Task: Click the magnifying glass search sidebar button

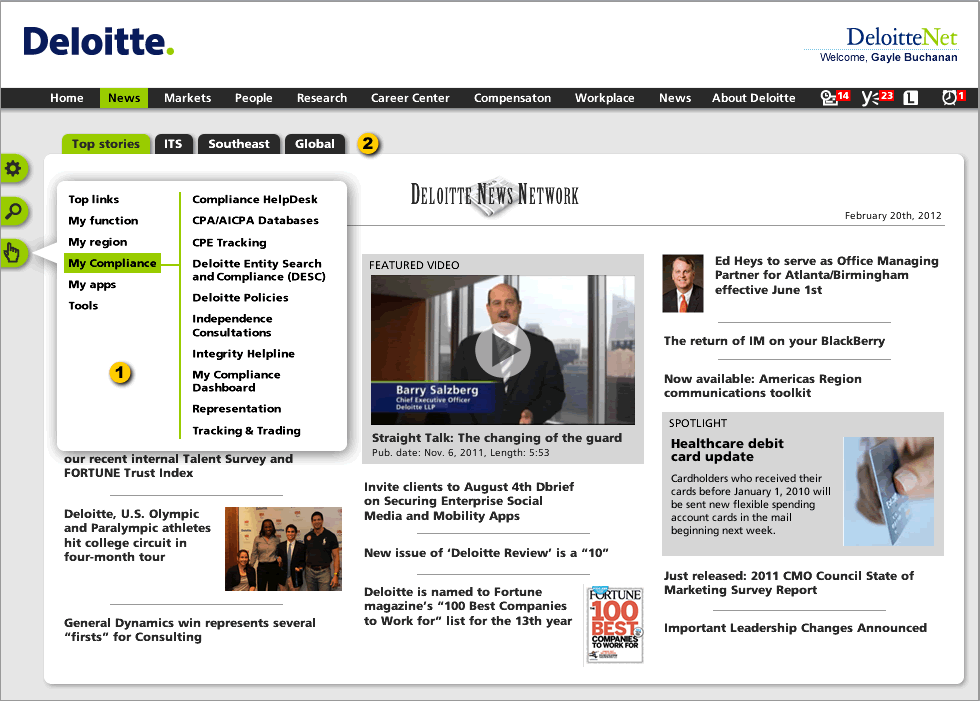Action: [13, 211]
